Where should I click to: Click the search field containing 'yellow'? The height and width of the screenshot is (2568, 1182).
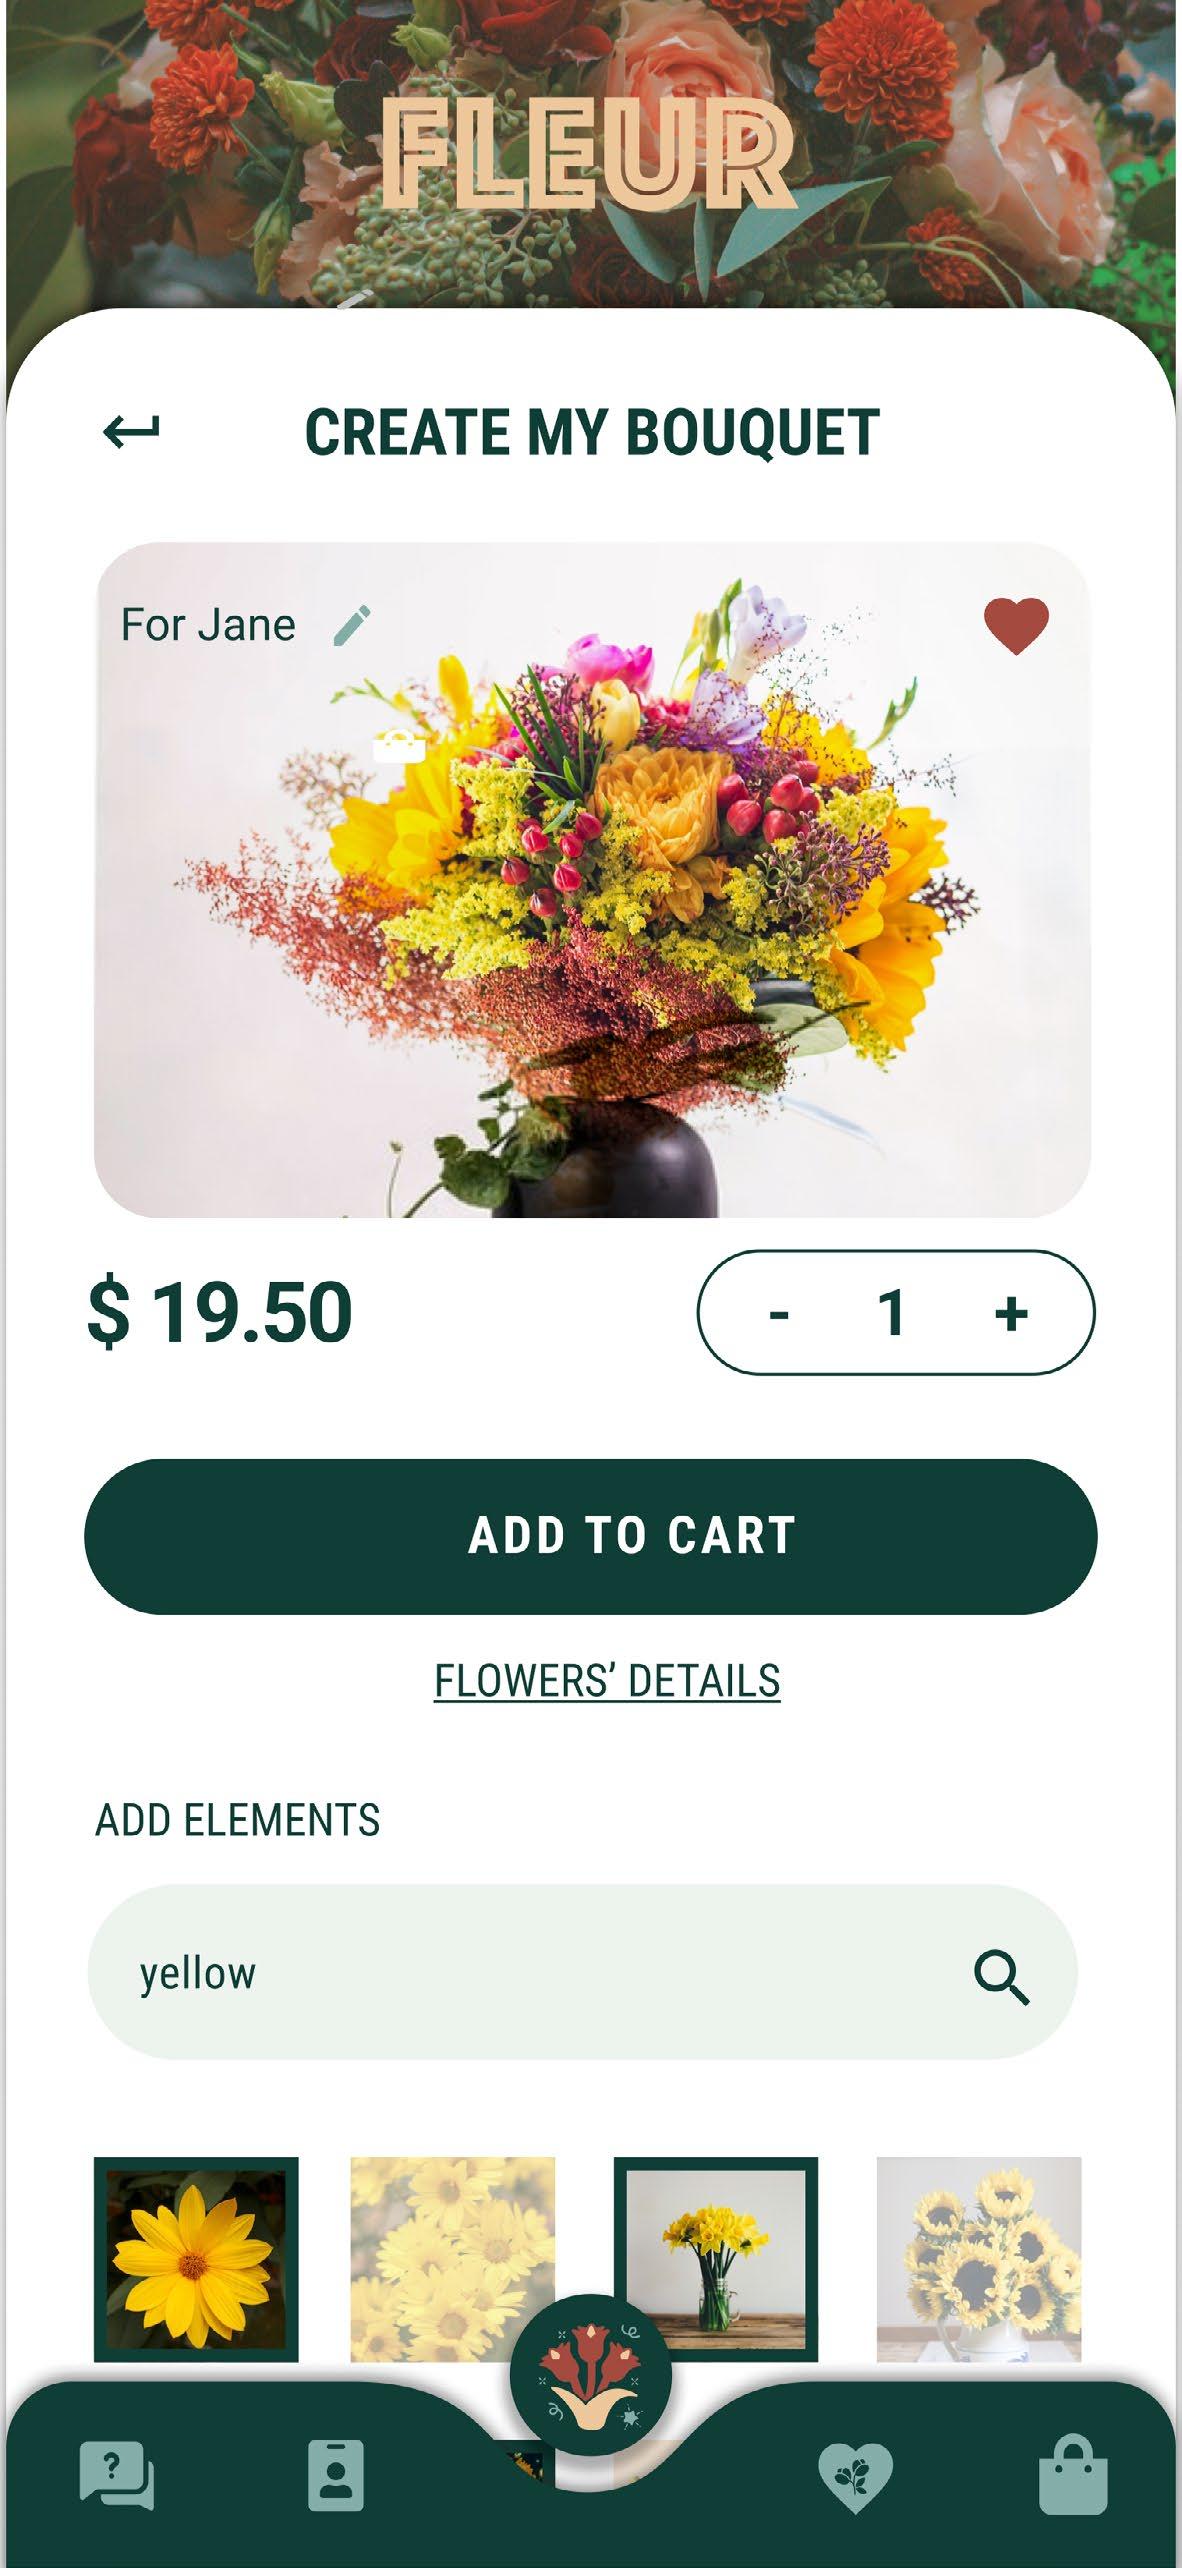(x=583, y=1973)
